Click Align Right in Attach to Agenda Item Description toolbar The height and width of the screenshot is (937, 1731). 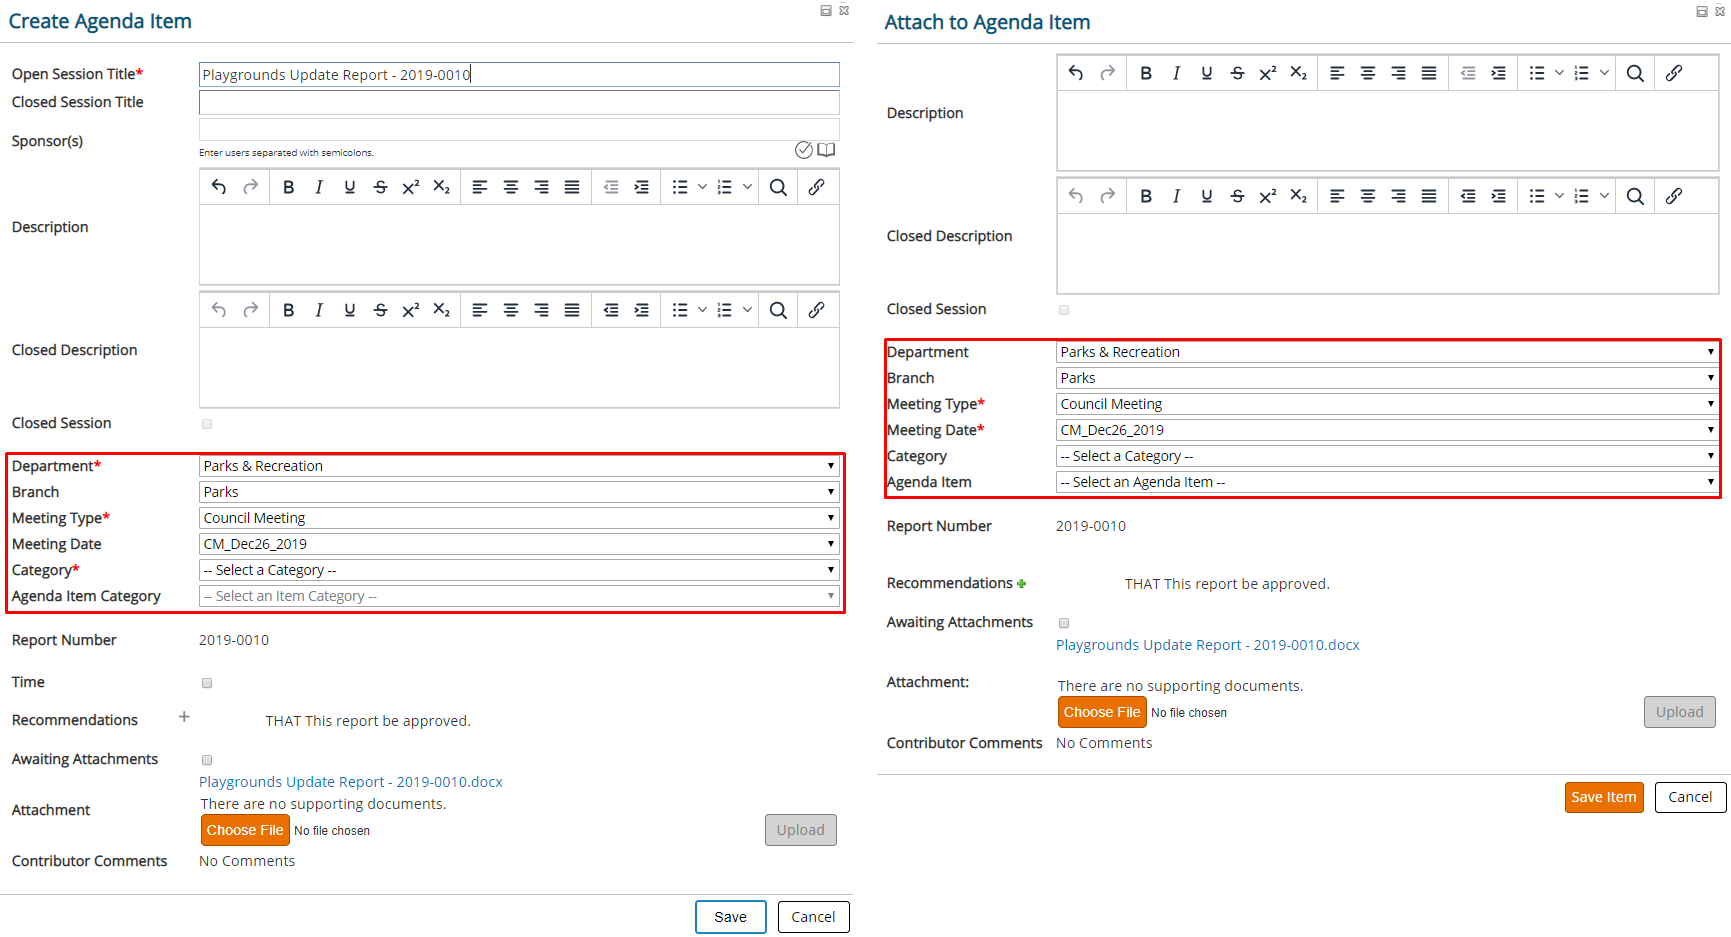[1399, 73]
